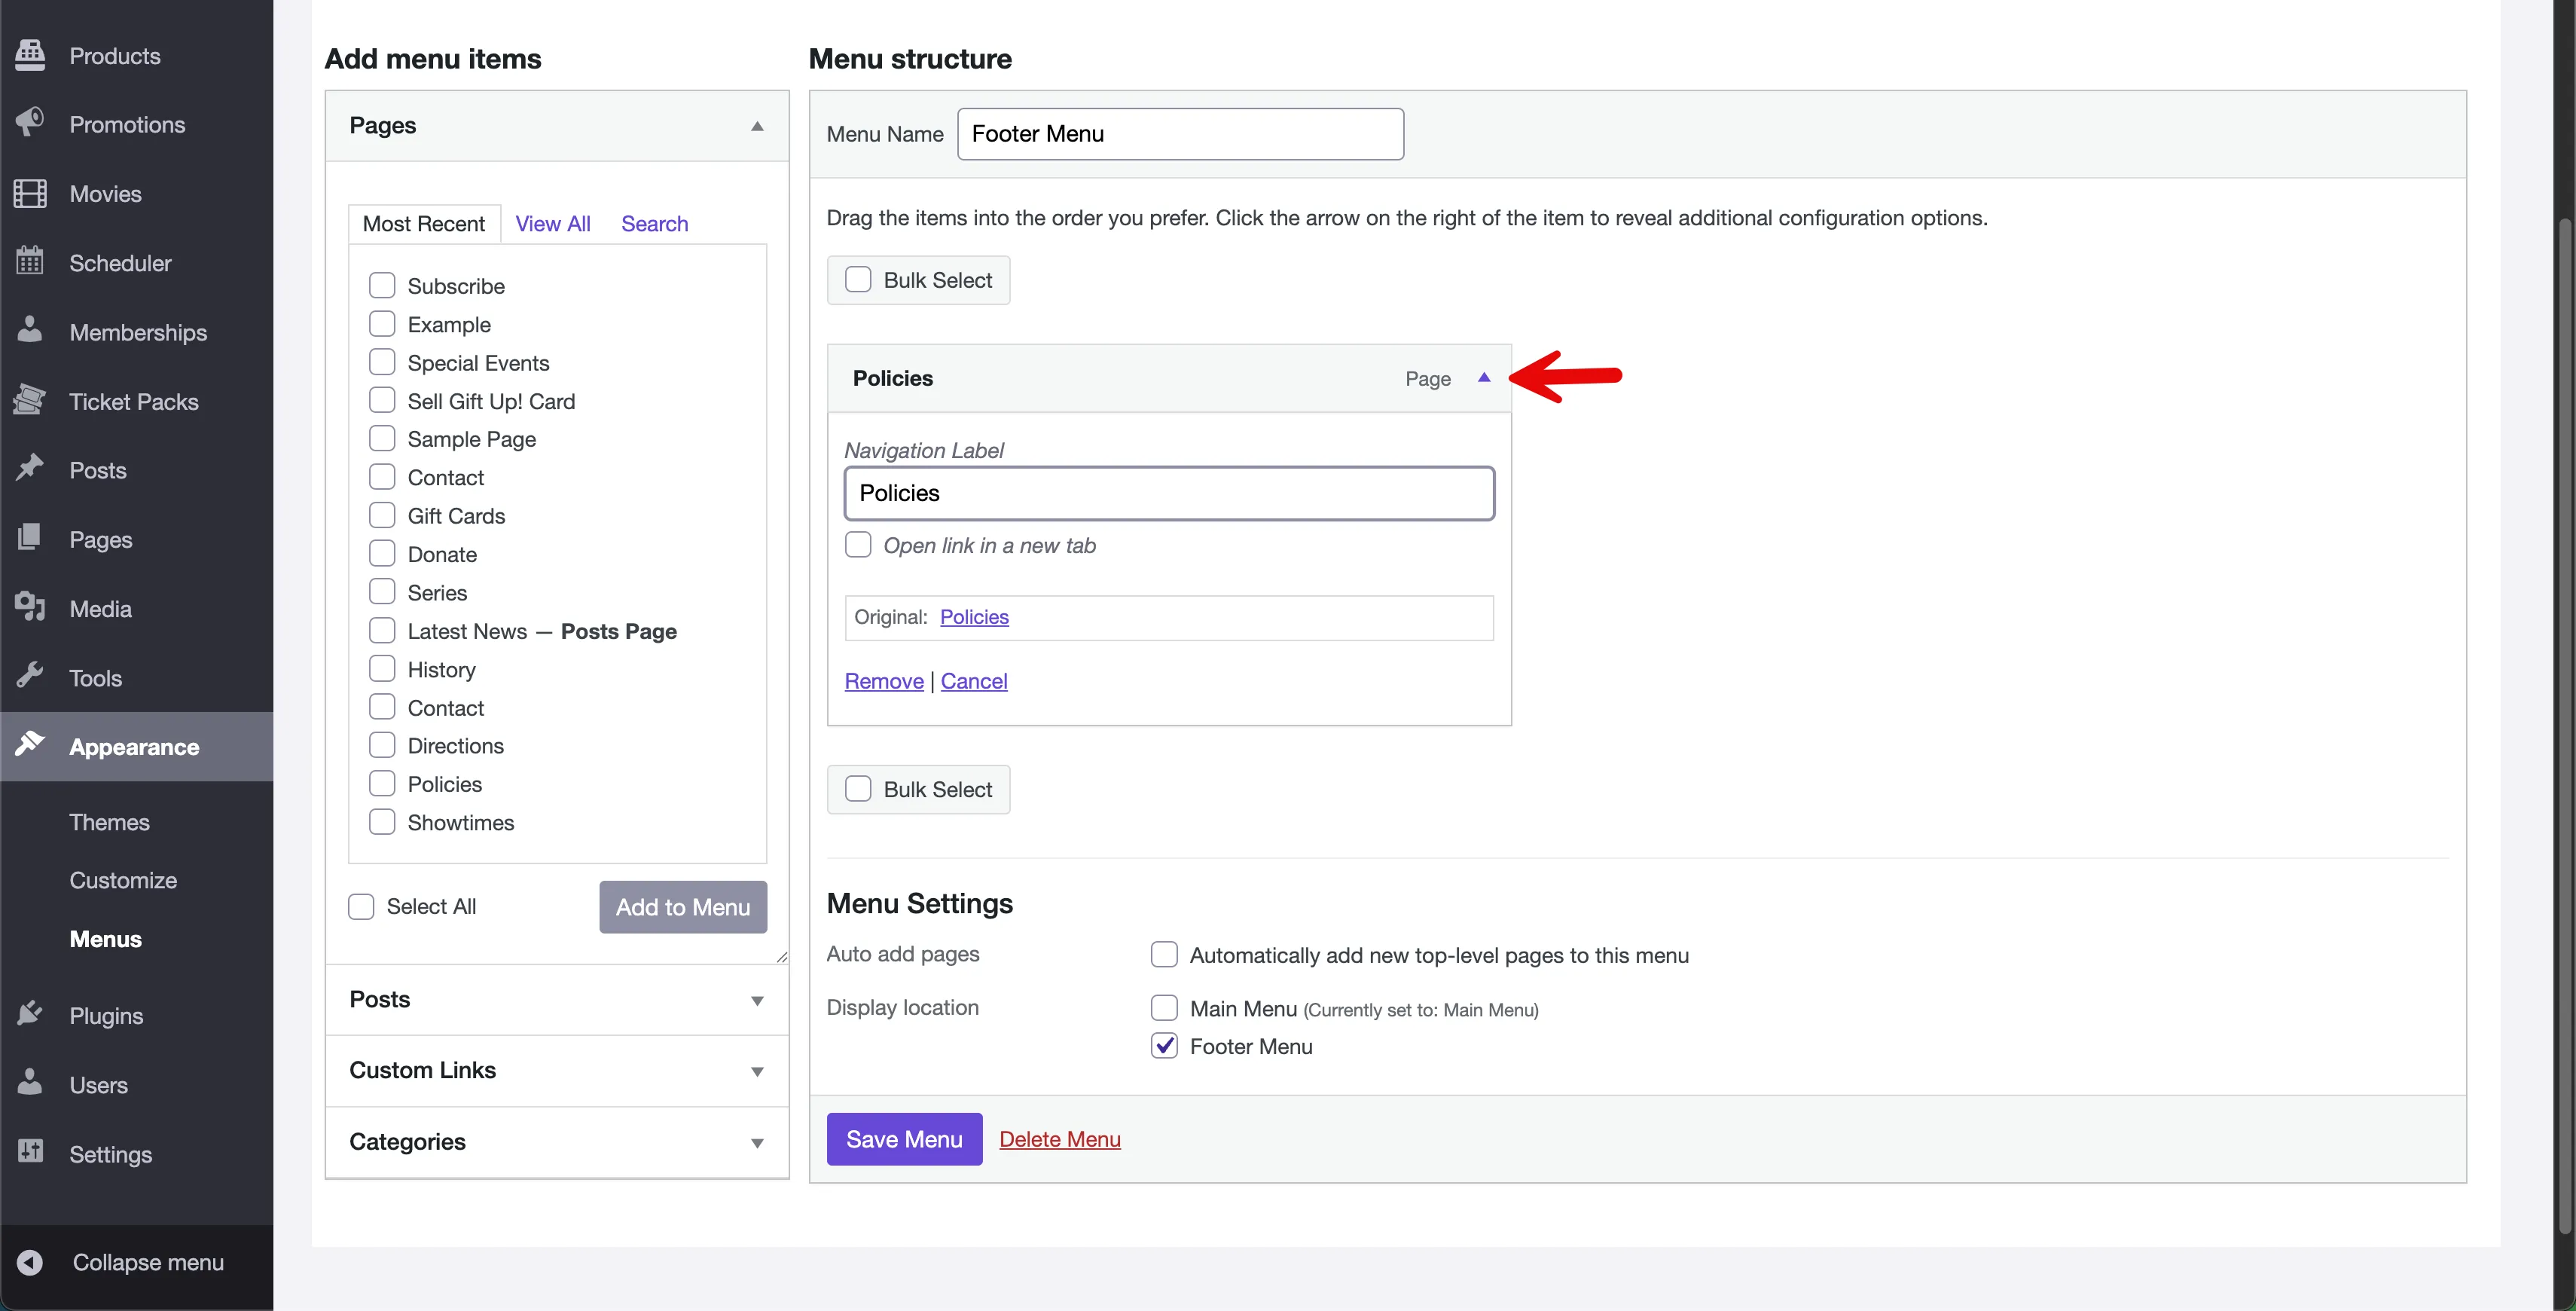The height and width of the screenshot is (1311, 2576).
Task: Open the Themes submenu item
Action: [109, 822]
